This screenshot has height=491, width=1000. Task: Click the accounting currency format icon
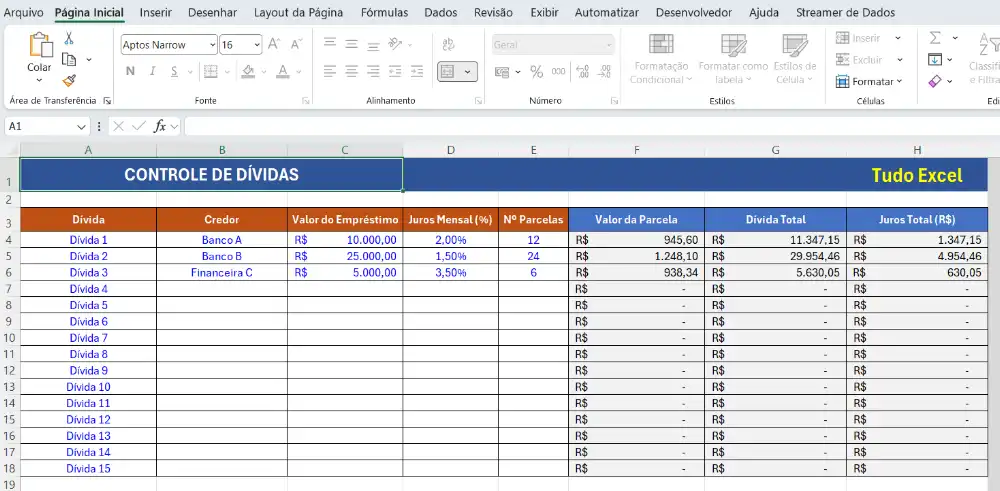502,71
